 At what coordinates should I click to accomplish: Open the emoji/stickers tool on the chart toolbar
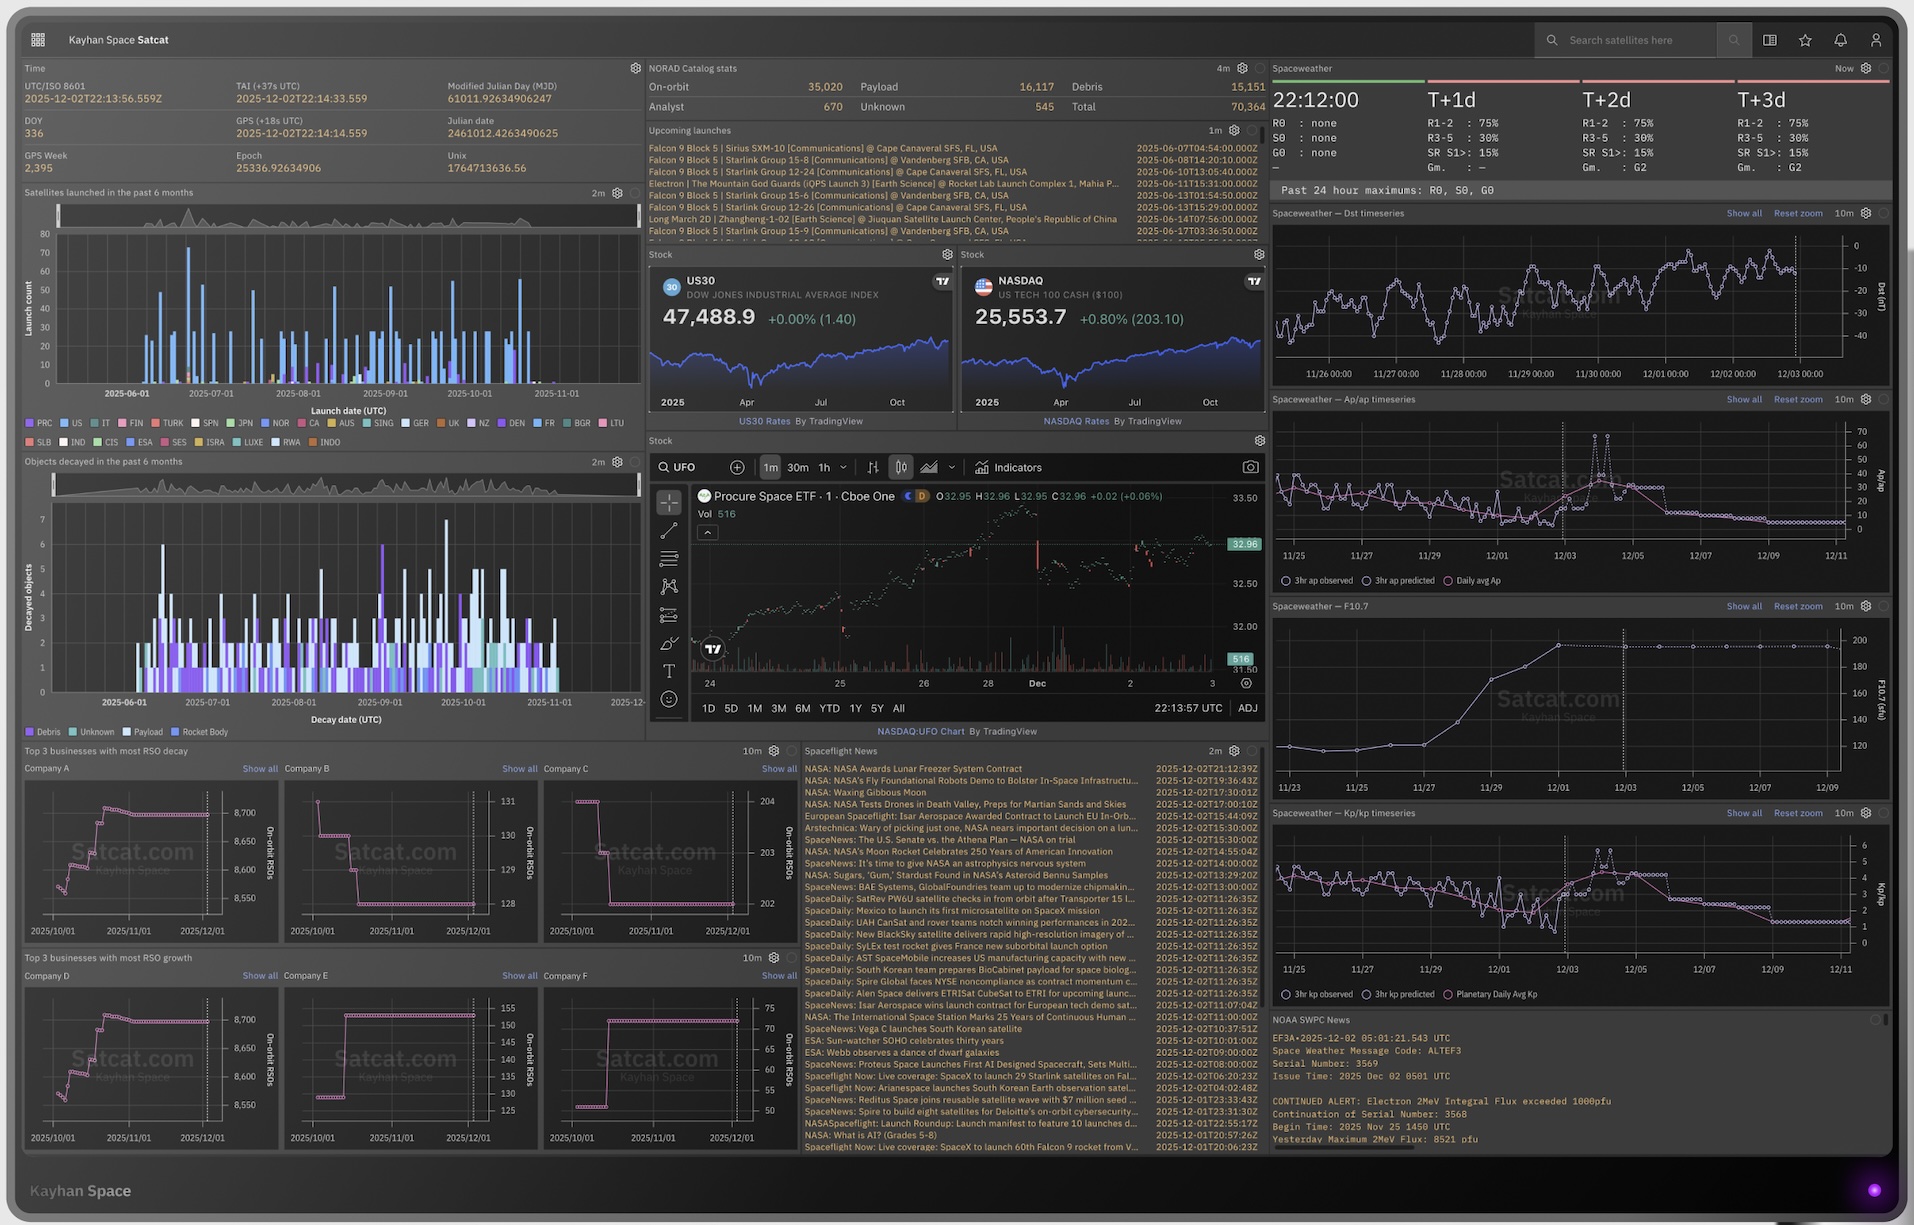coord(669,698)
